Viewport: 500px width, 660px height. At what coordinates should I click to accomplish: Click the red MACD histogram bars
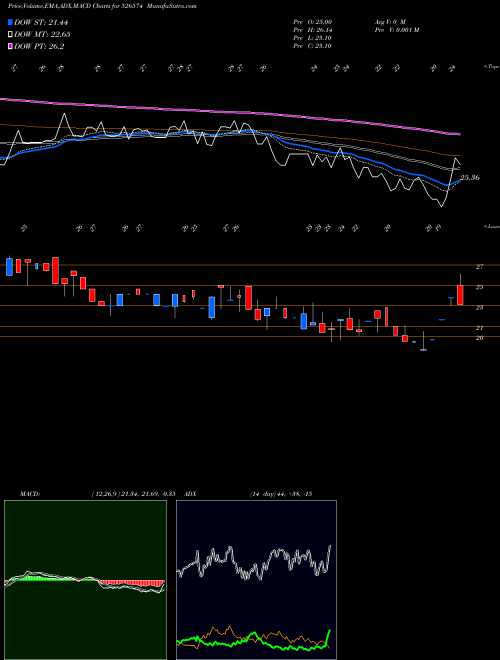133,583
